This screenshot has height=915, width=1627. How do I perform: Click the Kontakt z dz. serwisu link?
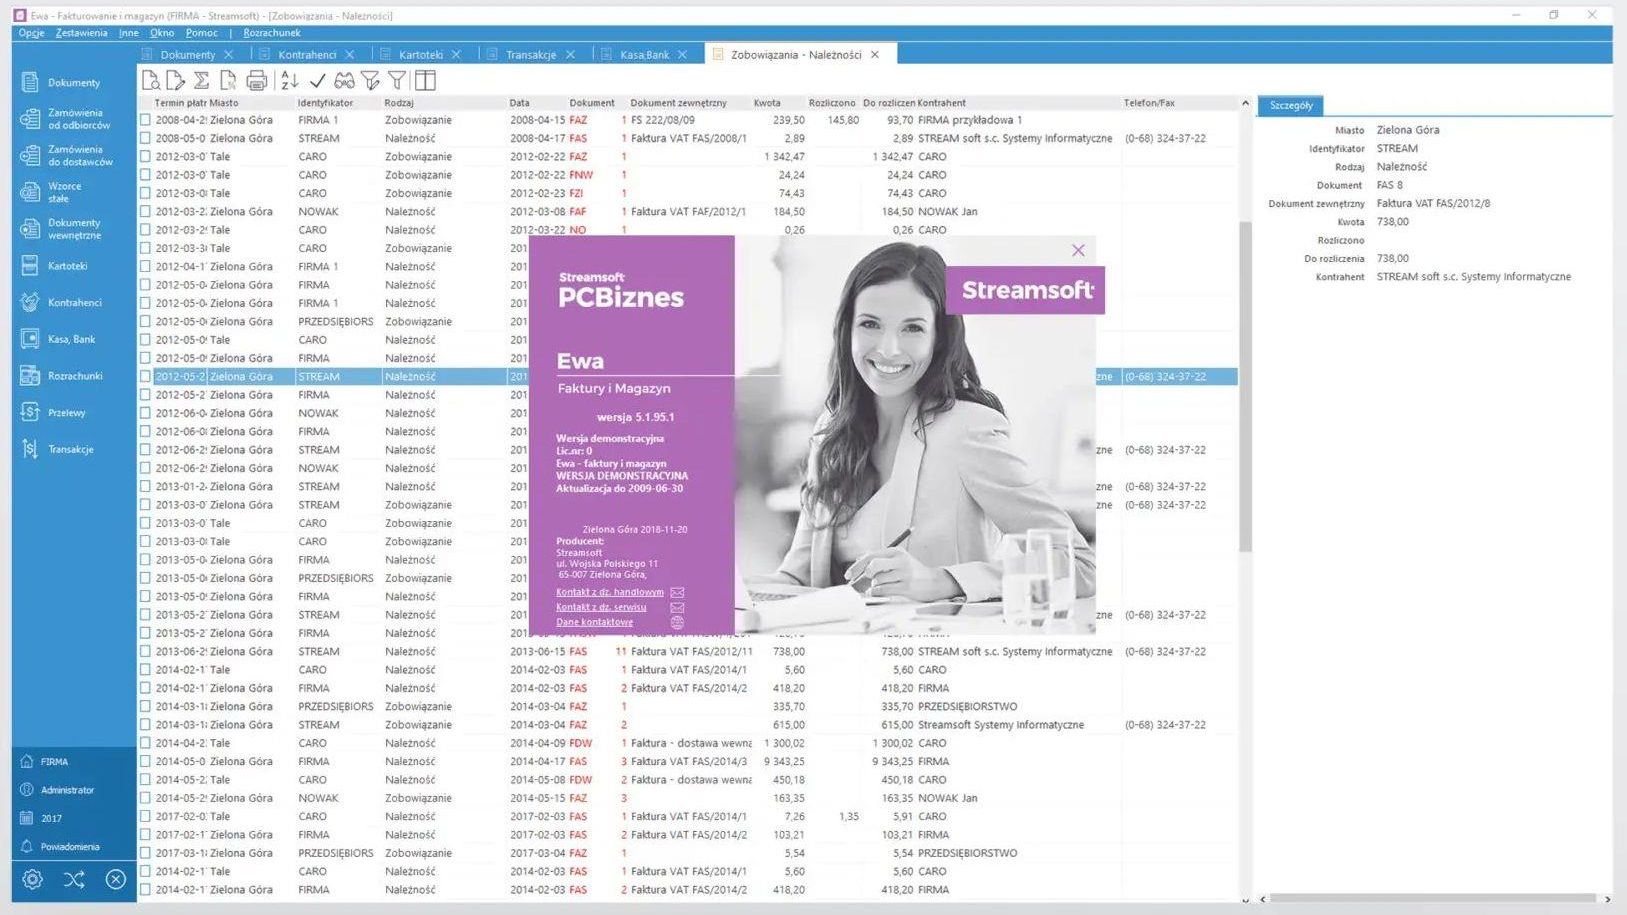point(601,607)
